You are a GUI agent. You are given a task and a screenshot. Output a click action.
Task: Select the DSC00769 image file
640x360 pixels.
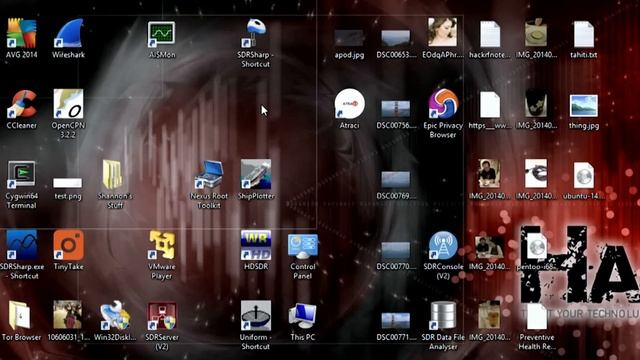point(396,180)
